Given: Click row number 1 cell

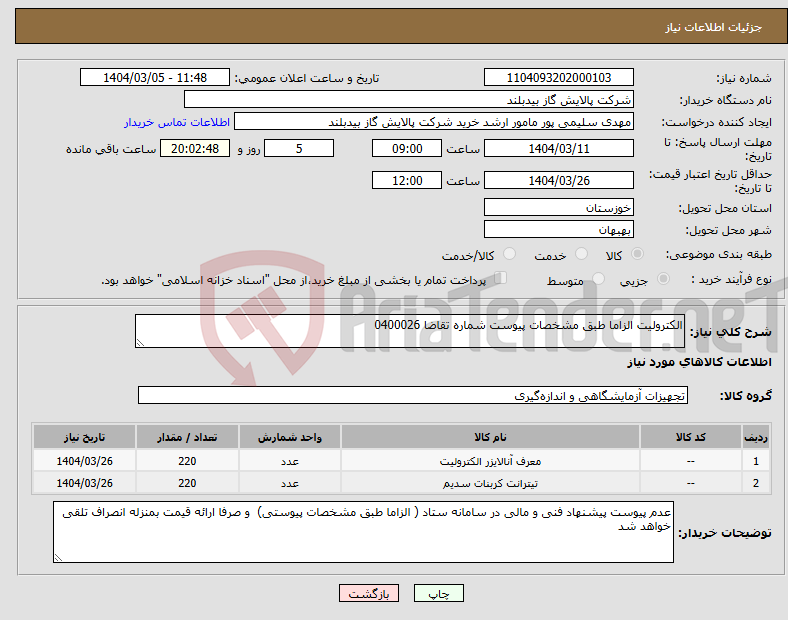Looking at the screenshot, I should [x=756, y=461].
